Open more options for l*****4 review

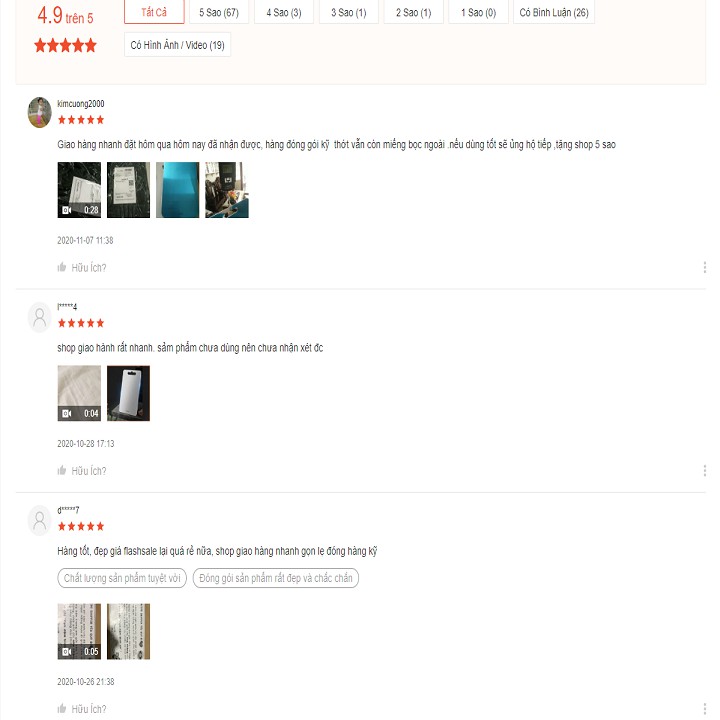pos(704,470)
